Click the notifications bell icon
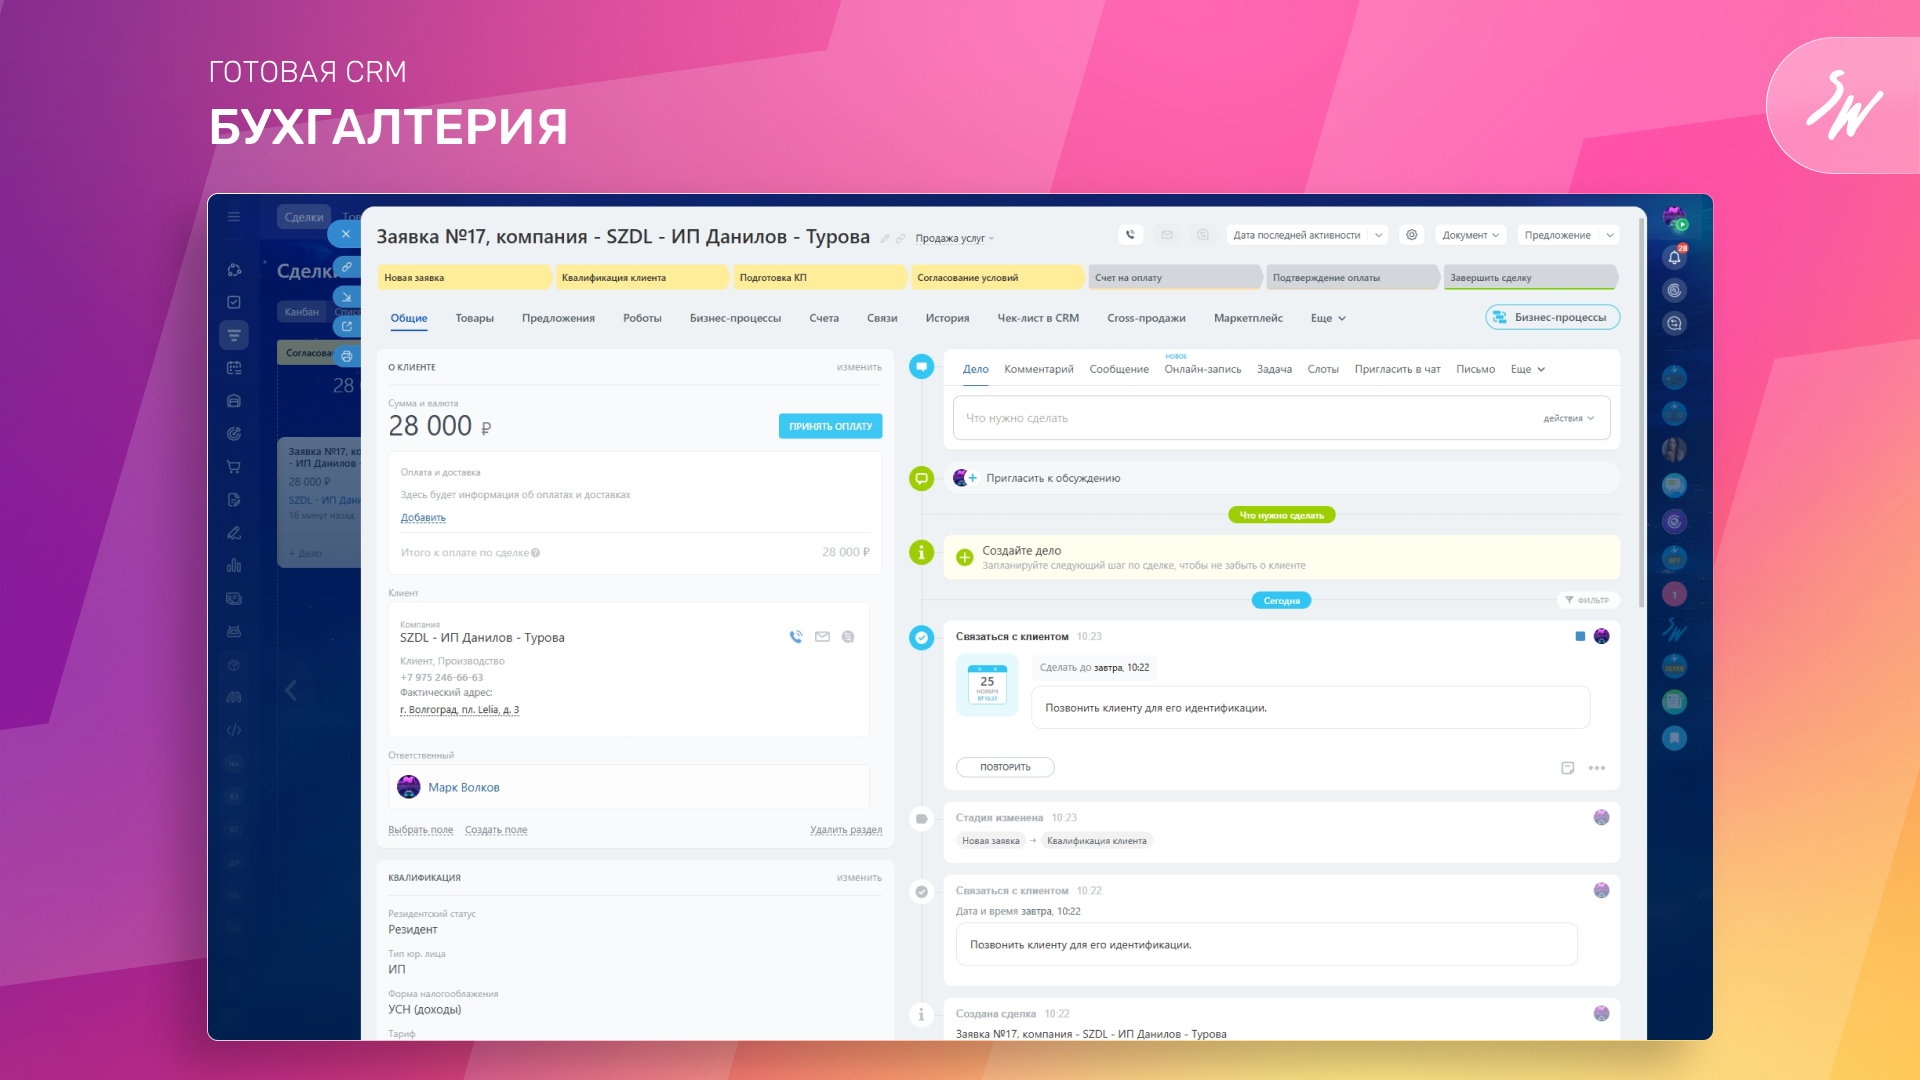This screenshot has width=1920, height=1080. 1674,257
